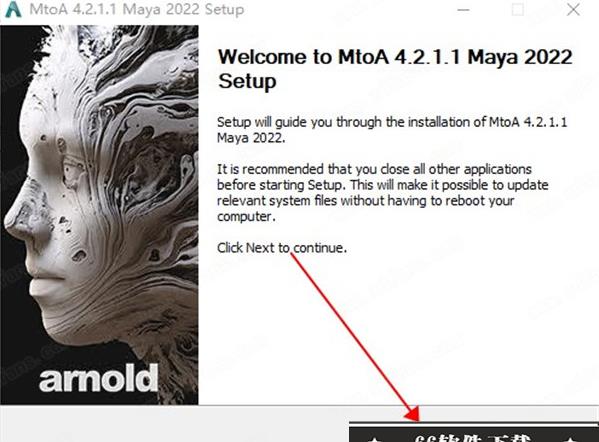
Task: Click the word 'Setup' in the big heading
Action: (247, 82)
